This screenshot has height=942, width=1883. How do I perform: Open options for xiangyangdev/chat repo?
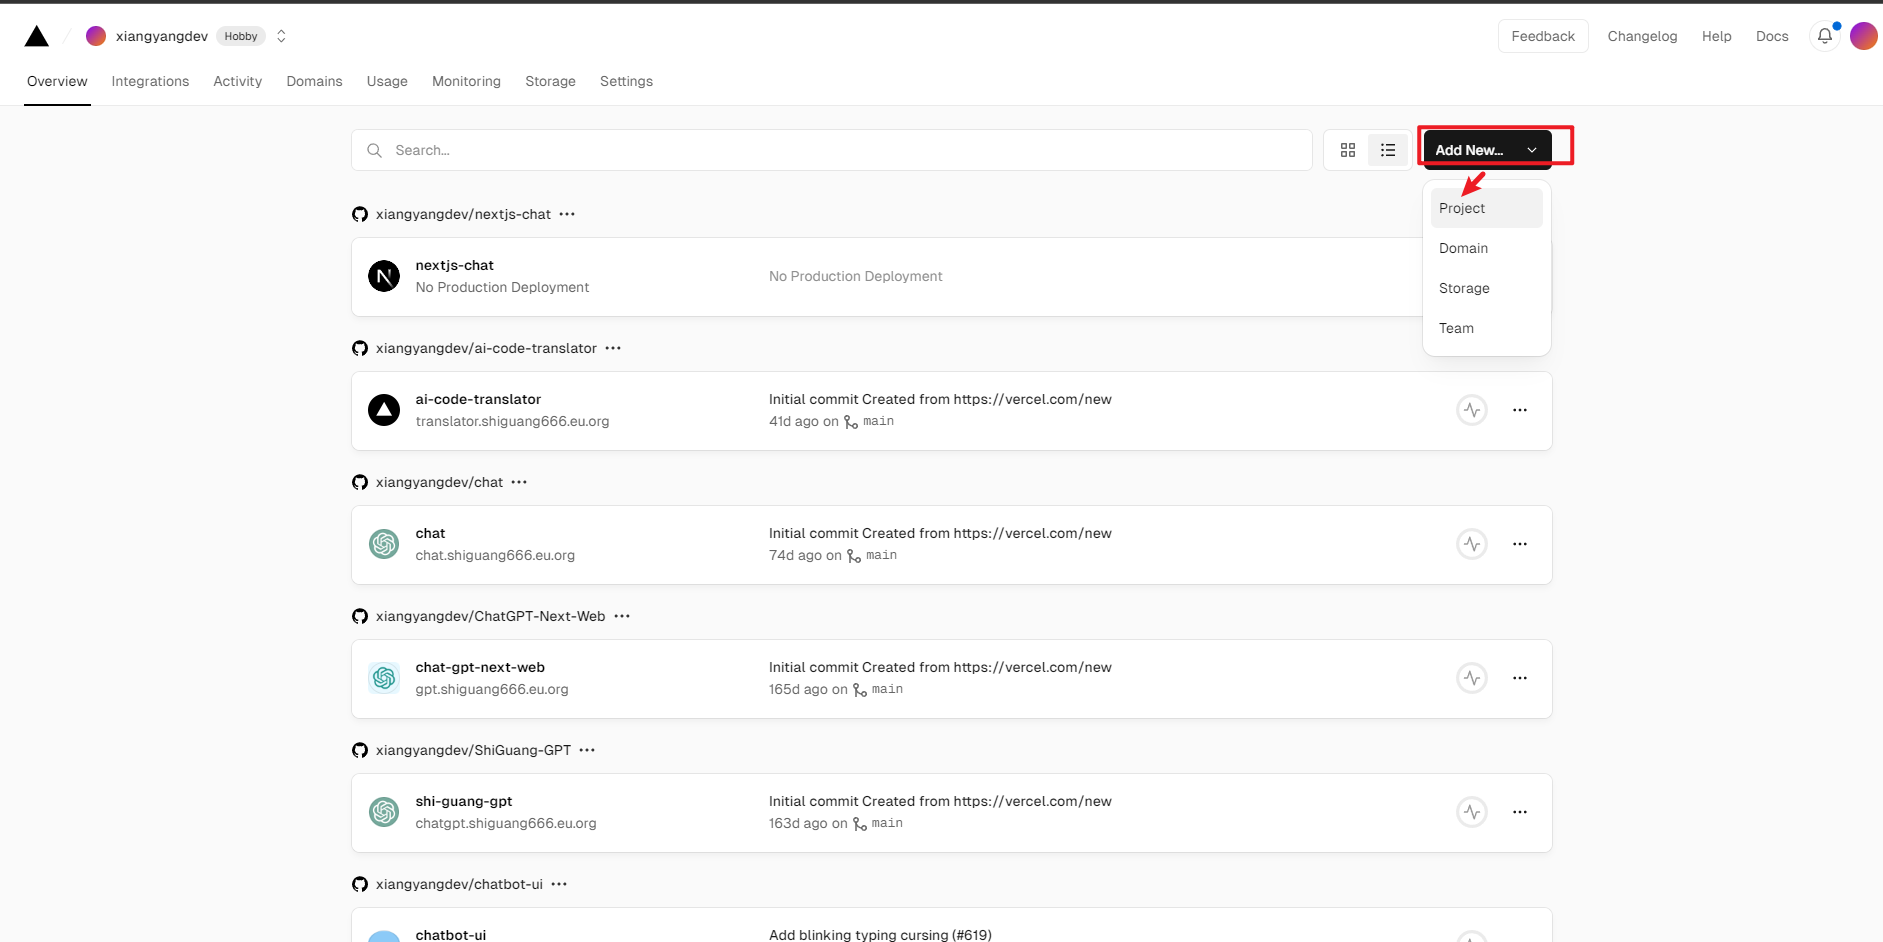pyautogui.click(x=519, y=482)
